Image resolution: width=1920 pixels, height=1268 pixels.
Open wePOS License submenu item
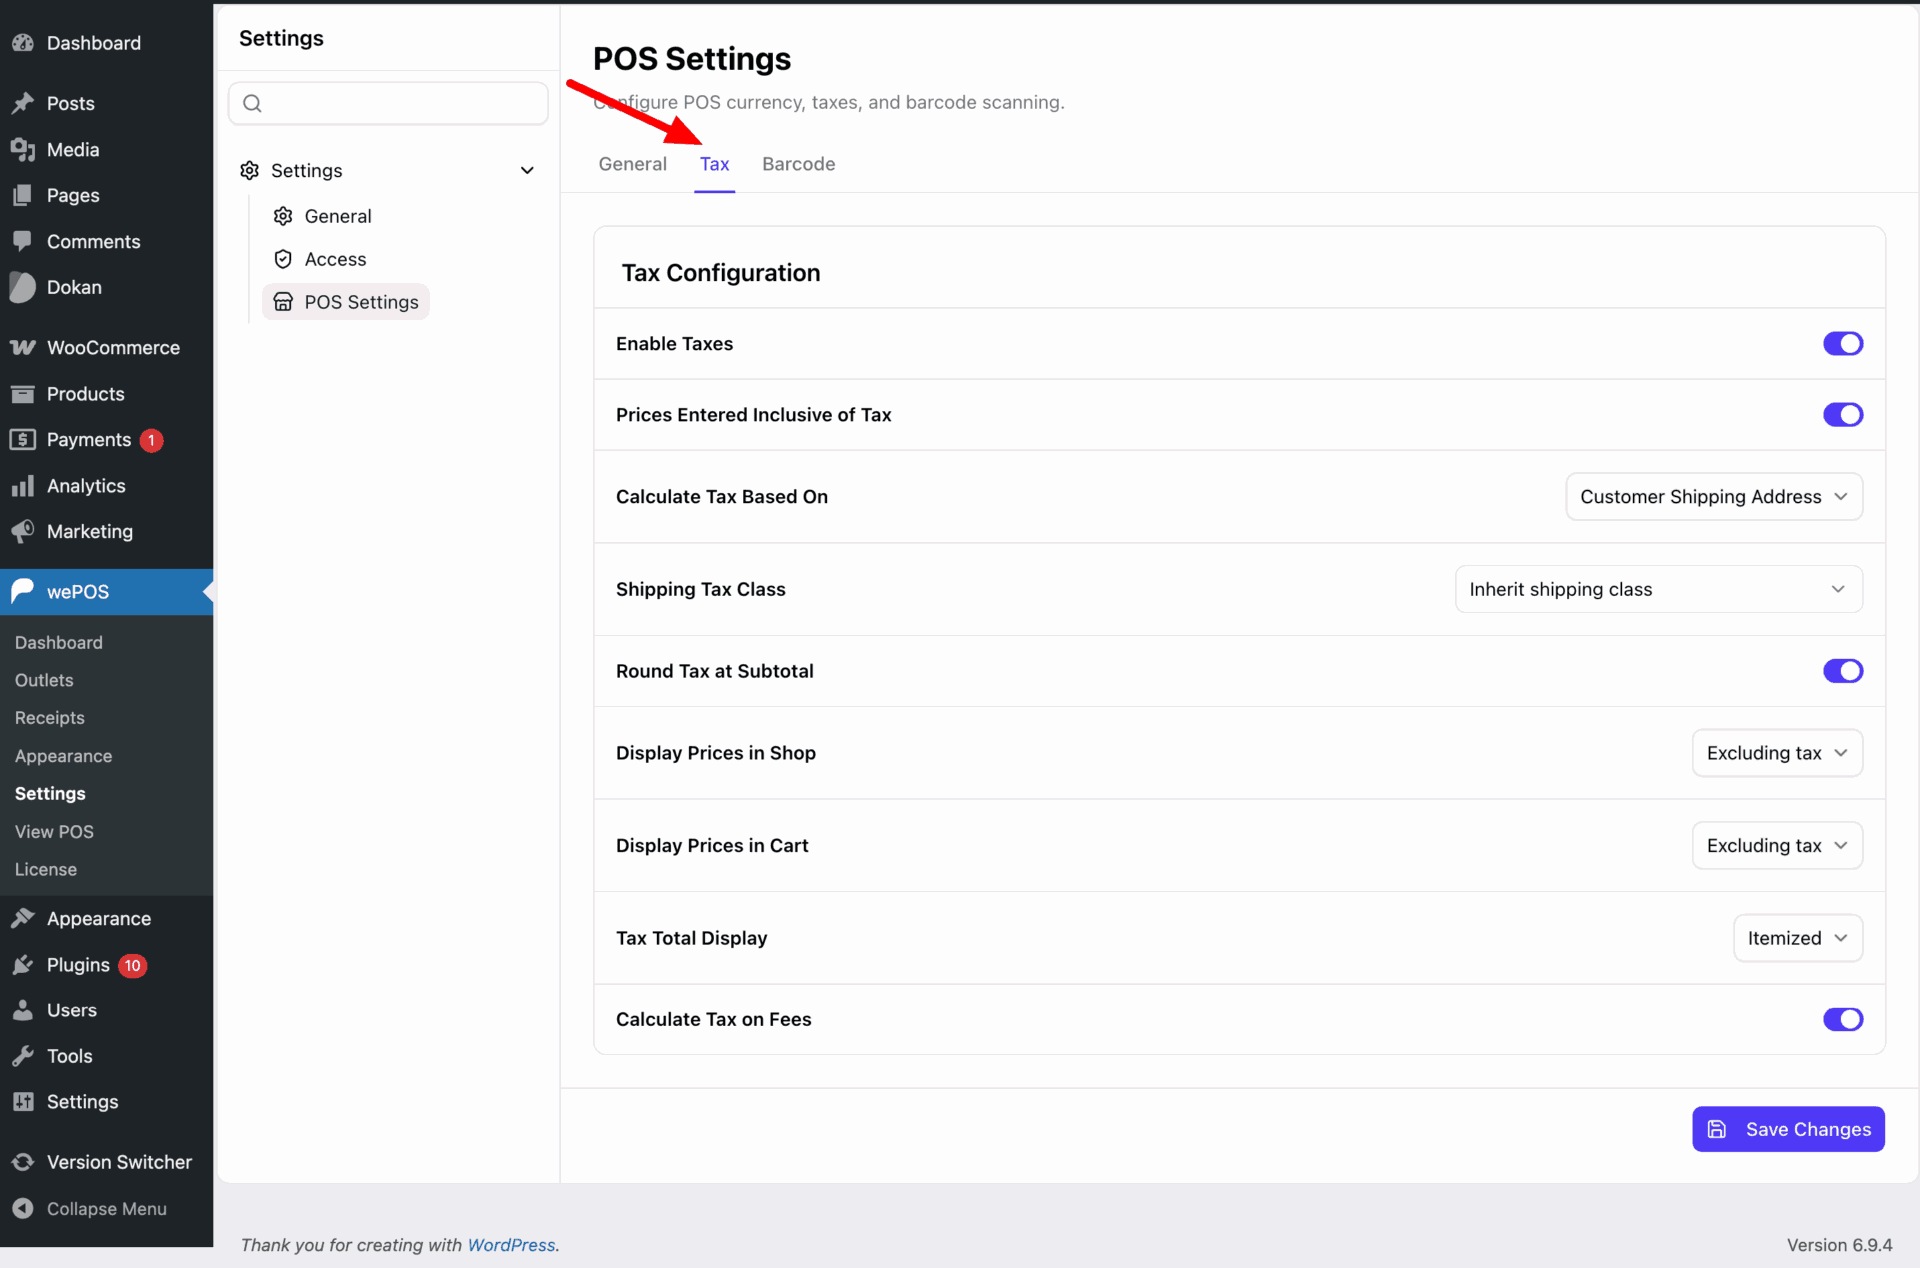click(x=46, y=869)
